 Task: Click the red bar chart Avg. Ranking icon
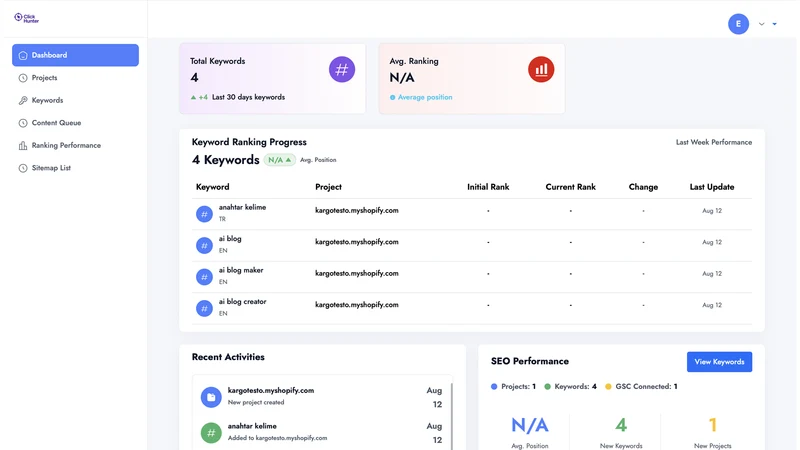(541, 69)
